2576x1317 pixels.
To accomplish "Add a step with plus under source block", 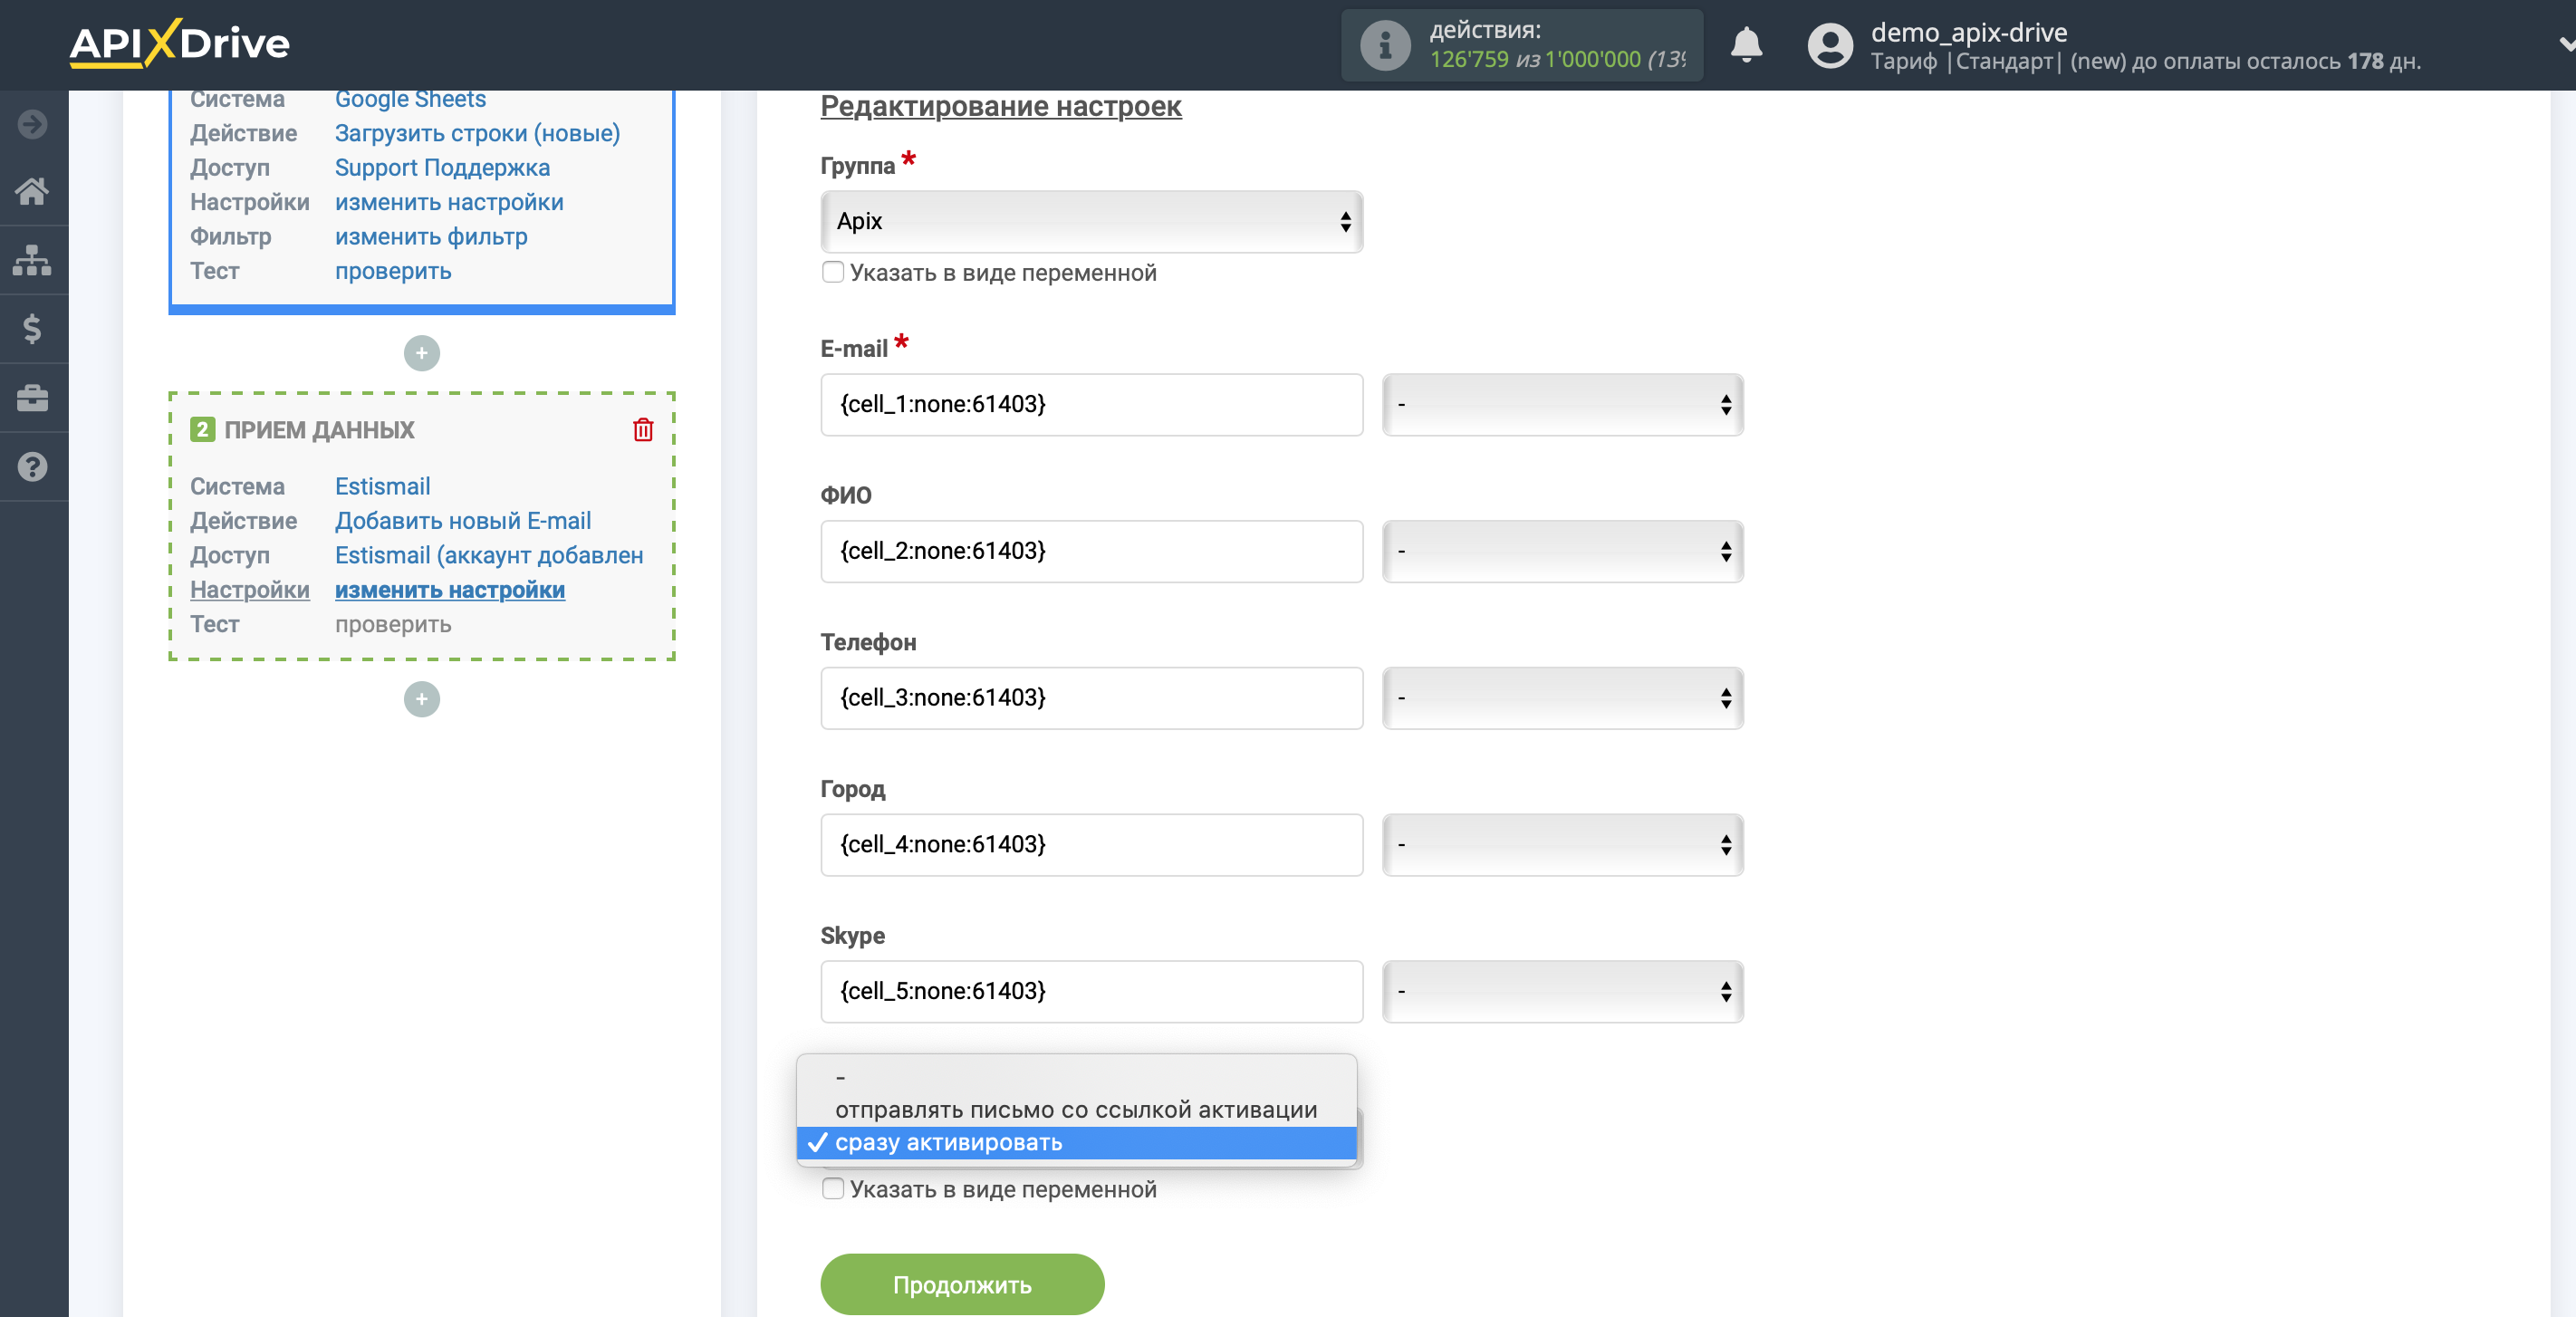I will (x=422, y=353).
